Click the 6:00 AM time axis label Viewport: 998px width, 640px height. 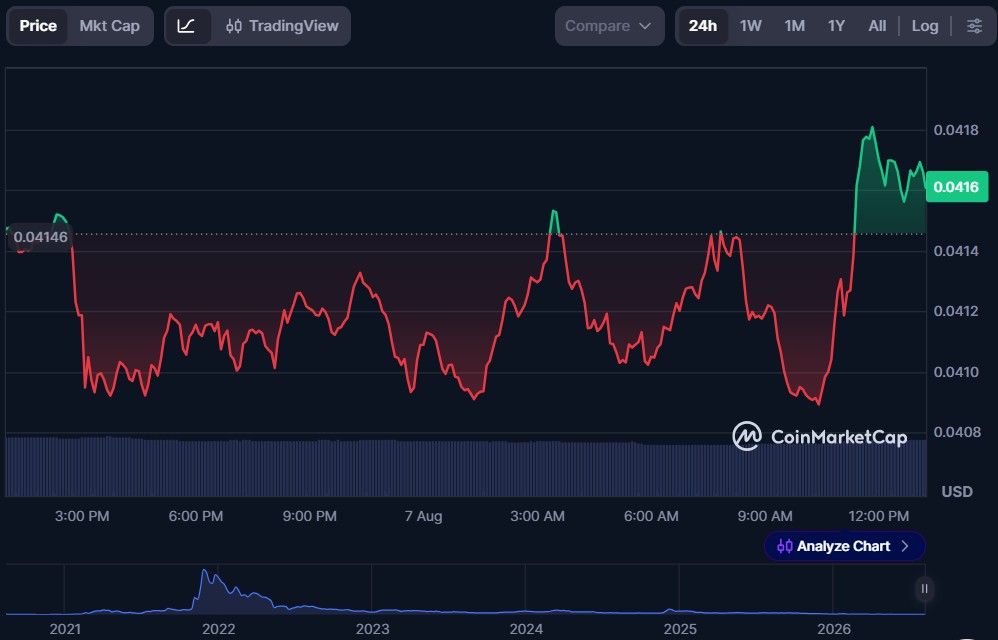coord(651,516)
